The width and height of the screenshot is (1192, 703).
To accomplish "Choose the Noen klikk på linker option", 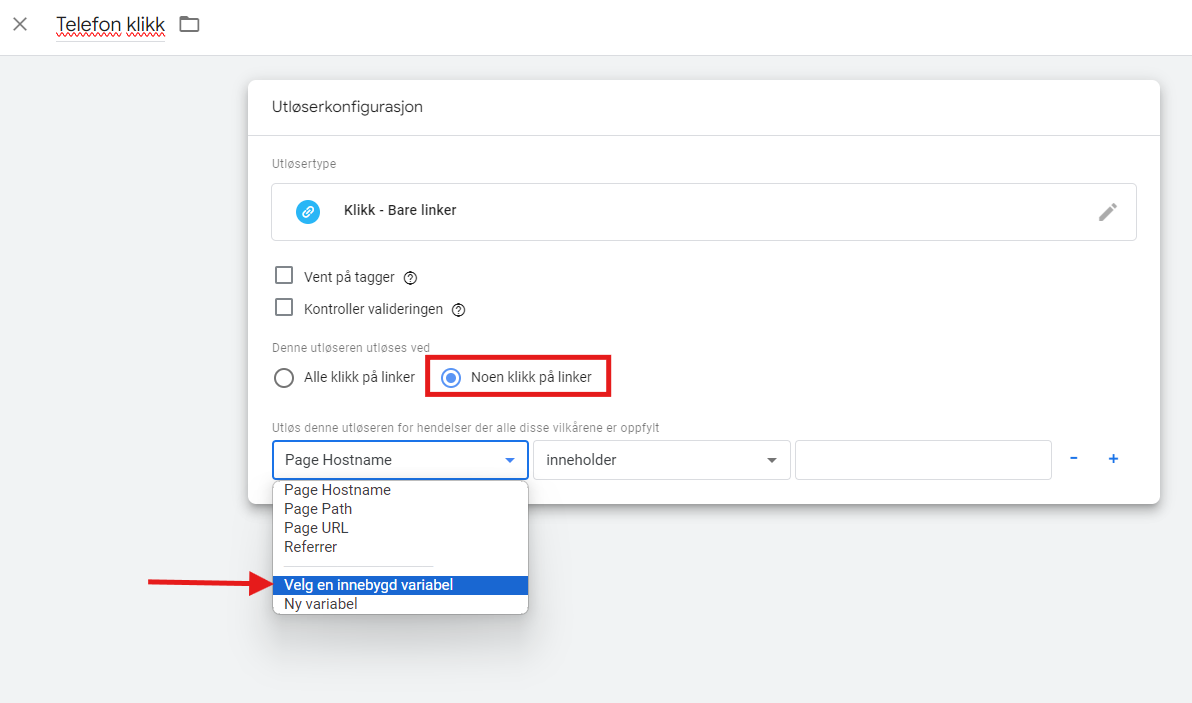I will (x=451, y=378).
